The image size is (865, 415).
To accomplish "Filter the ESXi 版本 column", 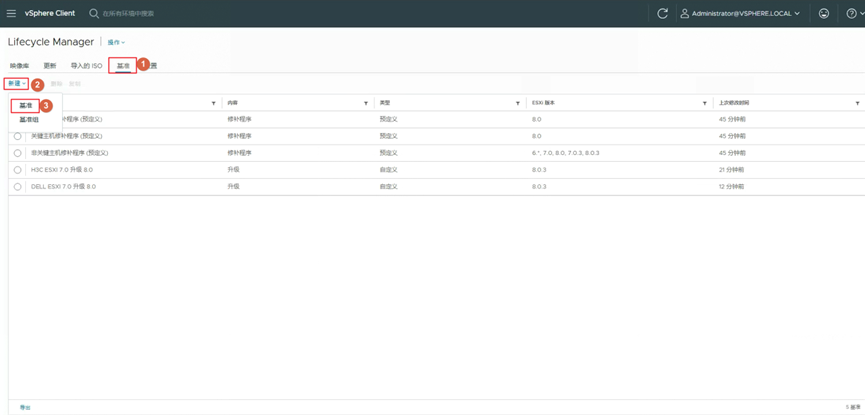I will 704,103.
